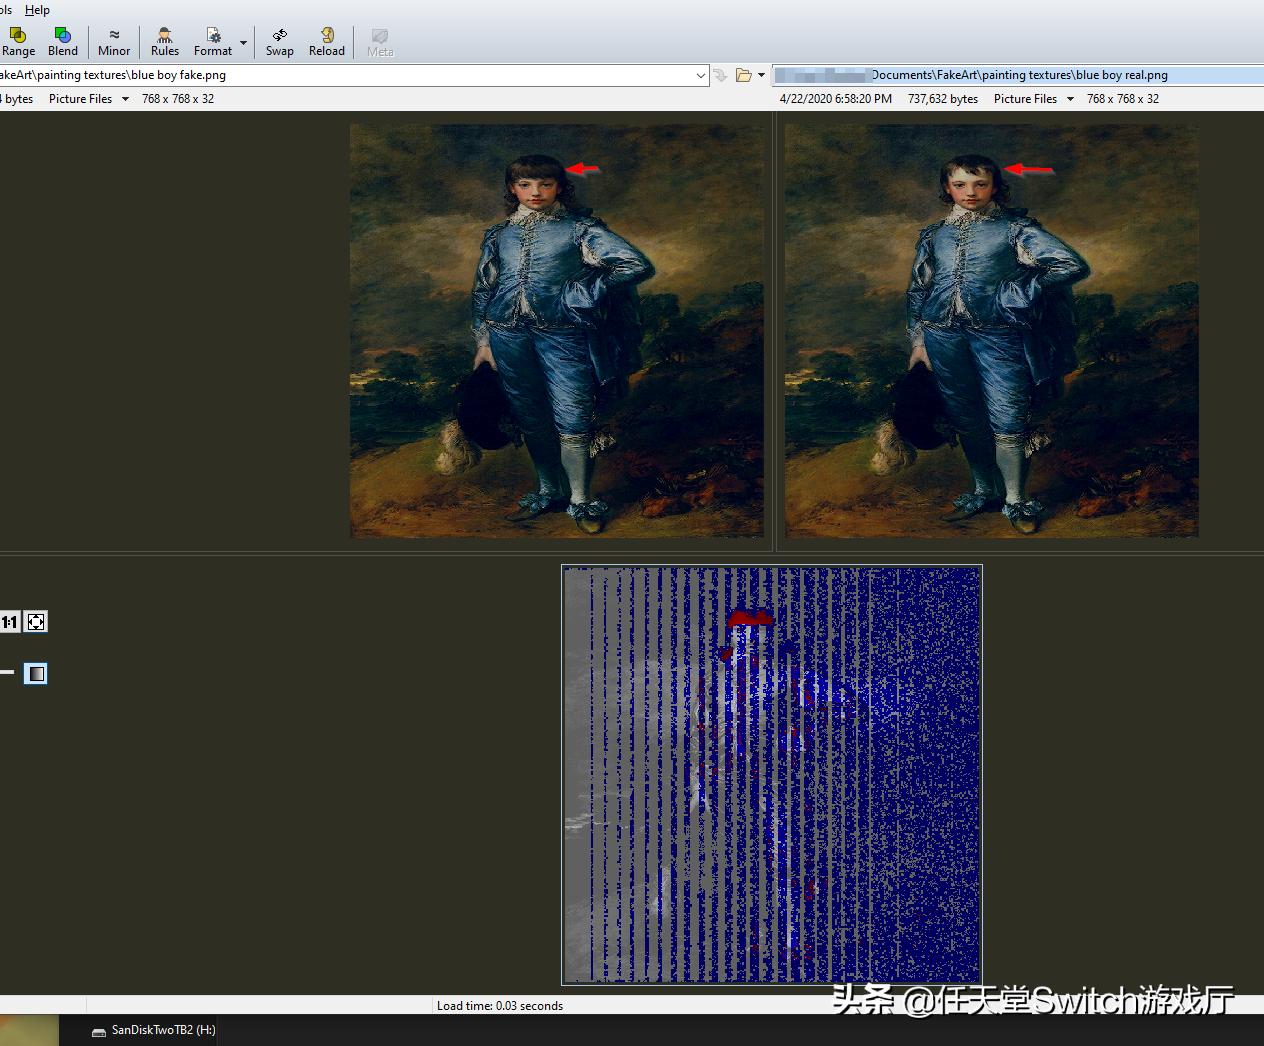Click the 4/22/2020 6:58:20 PM timestamp

click(836, 99)
